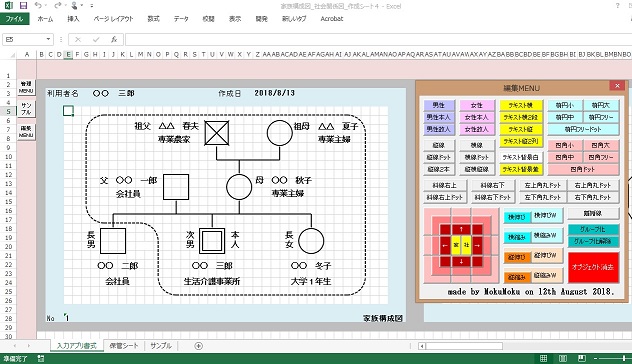Image resolution: width=632 pixels, height=364 pixels.
Task: Open the touch mode dropdown arrow
Action: click(x=81, y=6)
